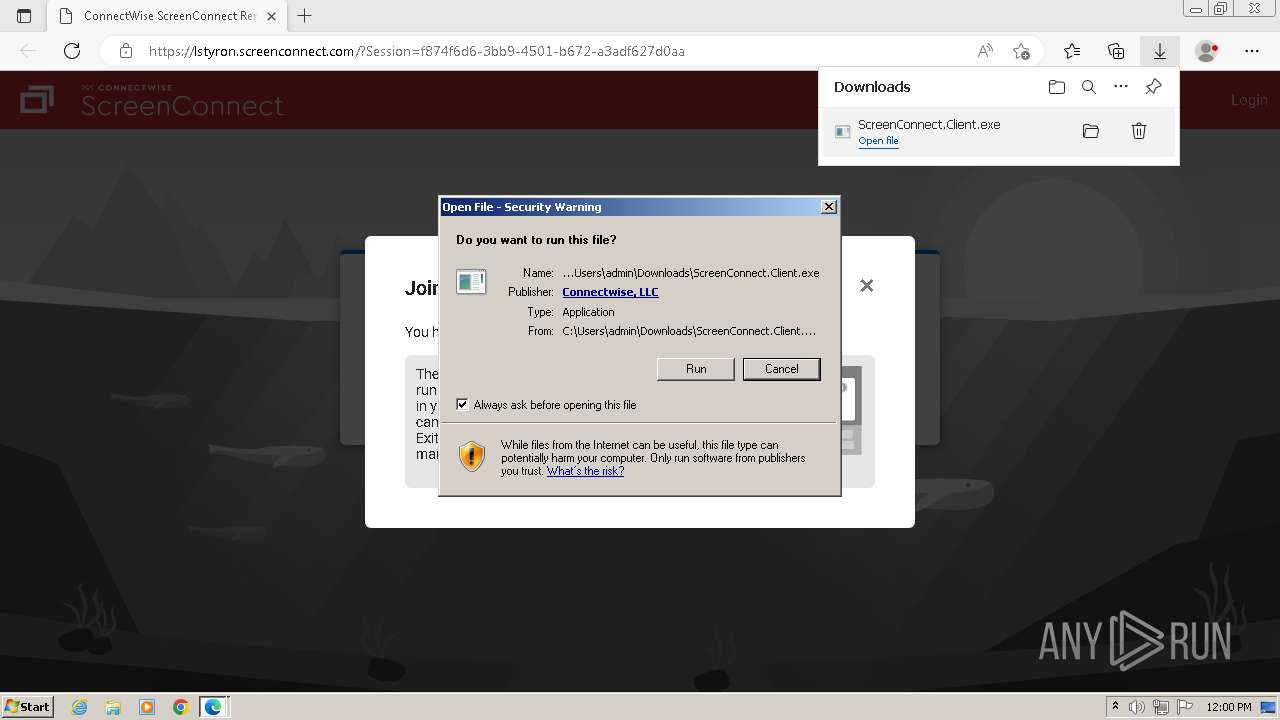
Task: Click the application icon beside file name in dialog
Action: (471, 282)
